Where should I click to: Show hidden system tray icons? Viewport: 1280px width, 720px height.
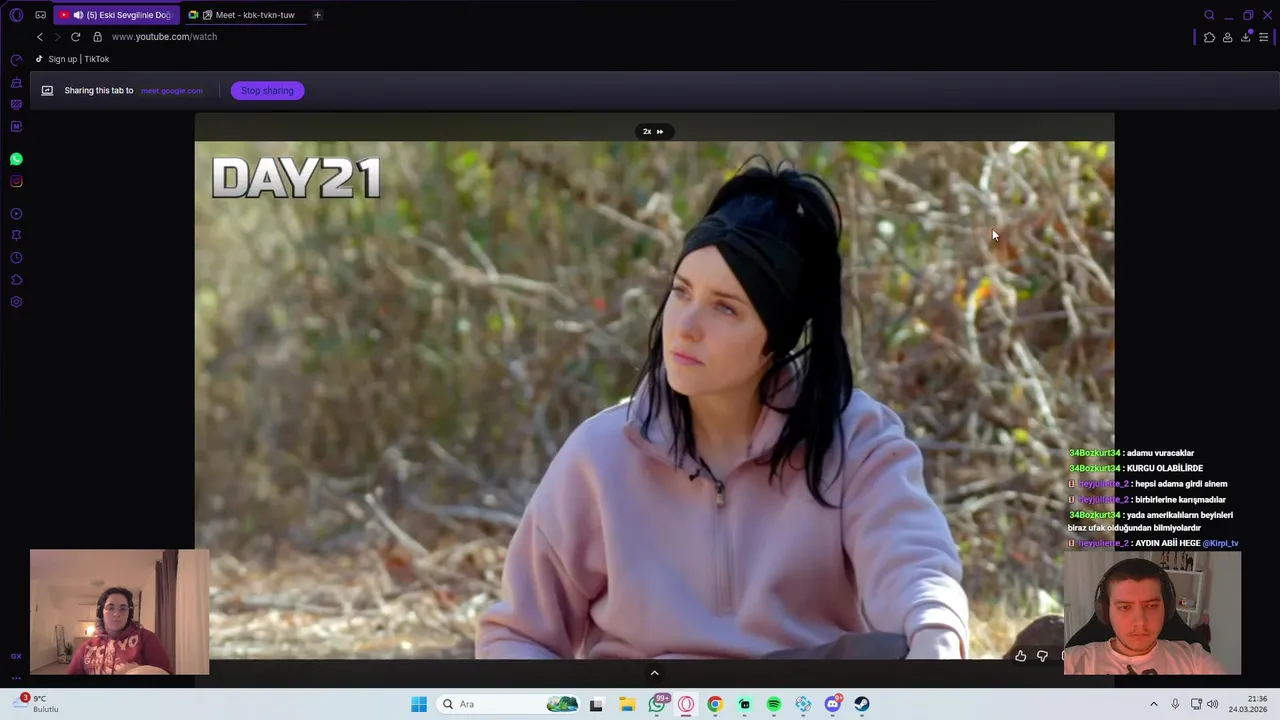pos(1153,704)
